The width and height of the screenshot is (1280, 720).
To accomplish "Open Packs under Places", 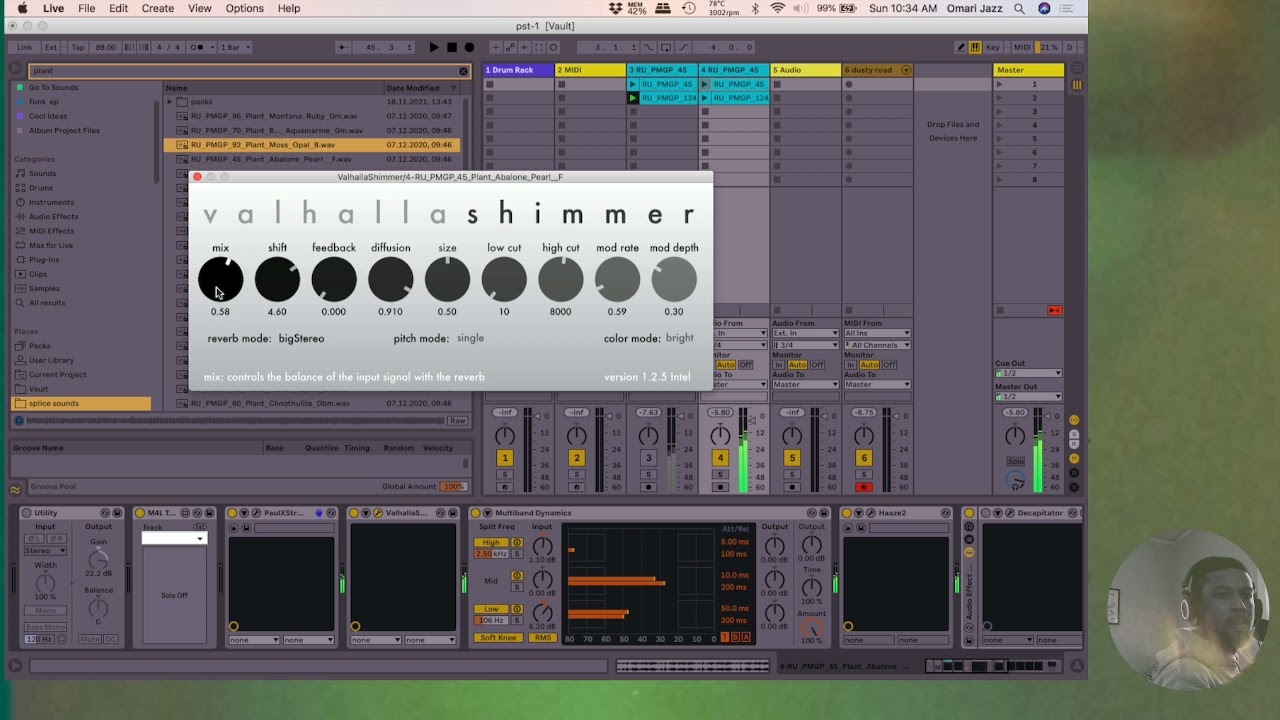I will coord(39,346).
